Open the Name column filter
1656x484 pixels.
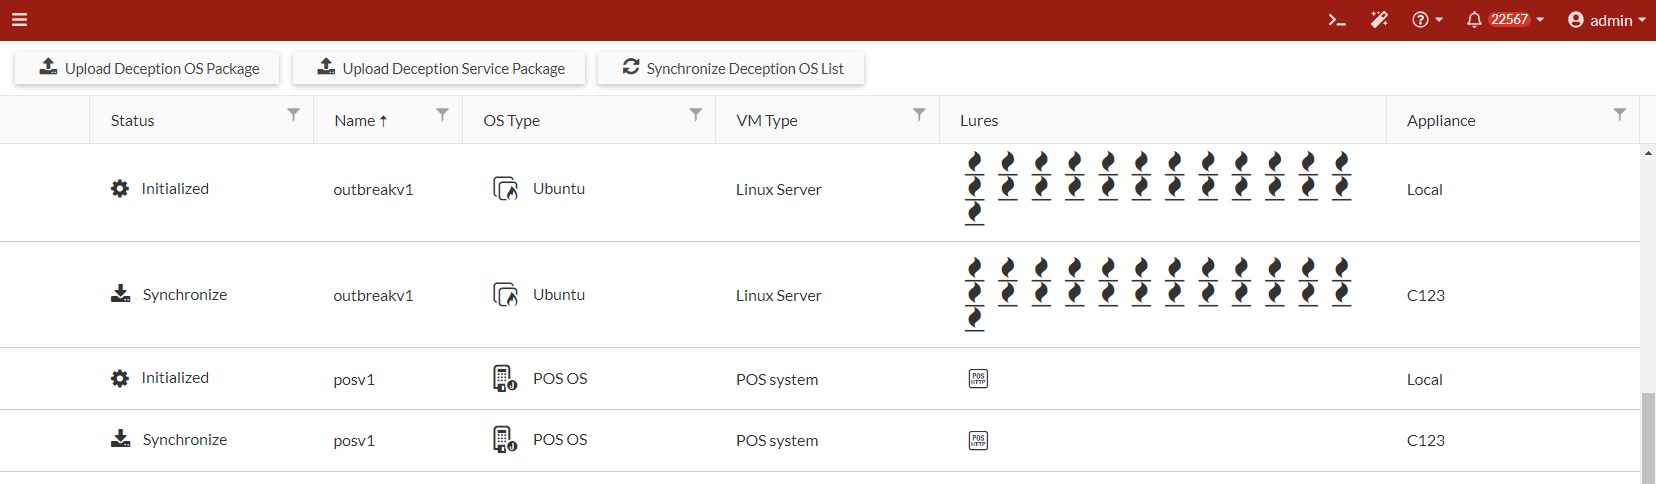[442, 115]
